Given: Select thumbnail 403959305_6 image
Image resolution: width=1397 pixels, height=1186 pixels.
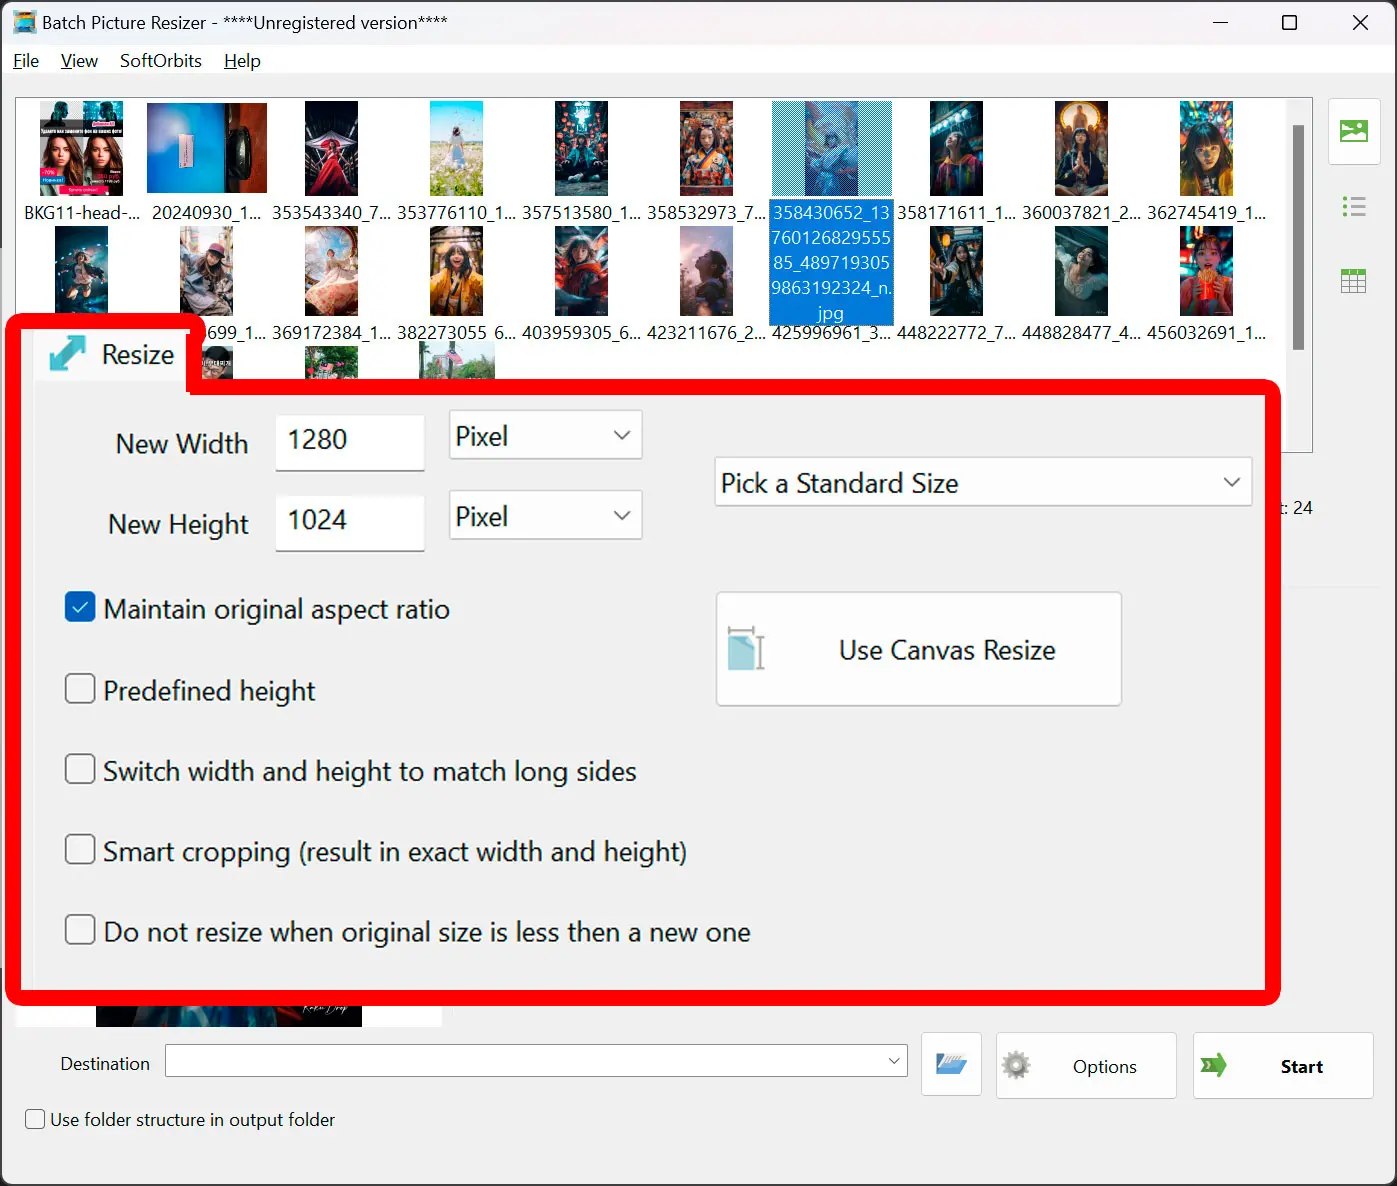Looking at the screenshot, I should point(581,271).
